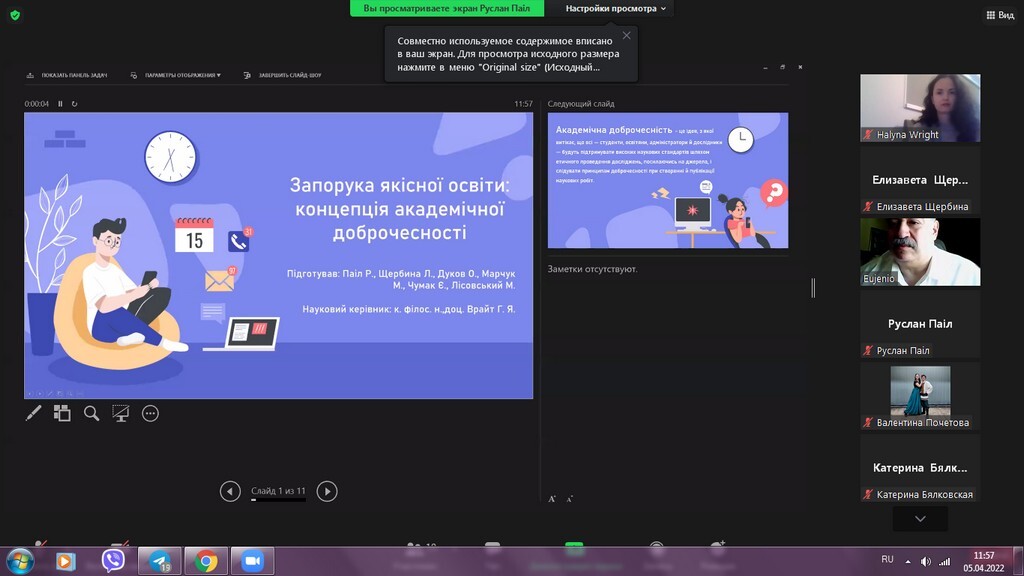
Task: Click the Заметки отсутствуют notes text
Action: (592, 269)
